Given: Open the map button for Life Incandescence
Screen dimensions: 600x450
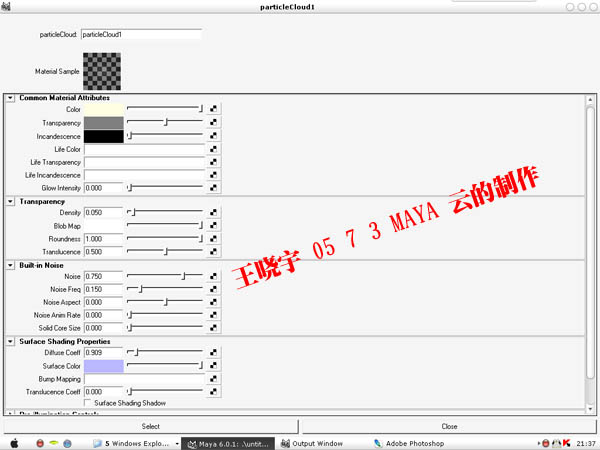Looking at the screenshot, I should [x=214, y=175].
